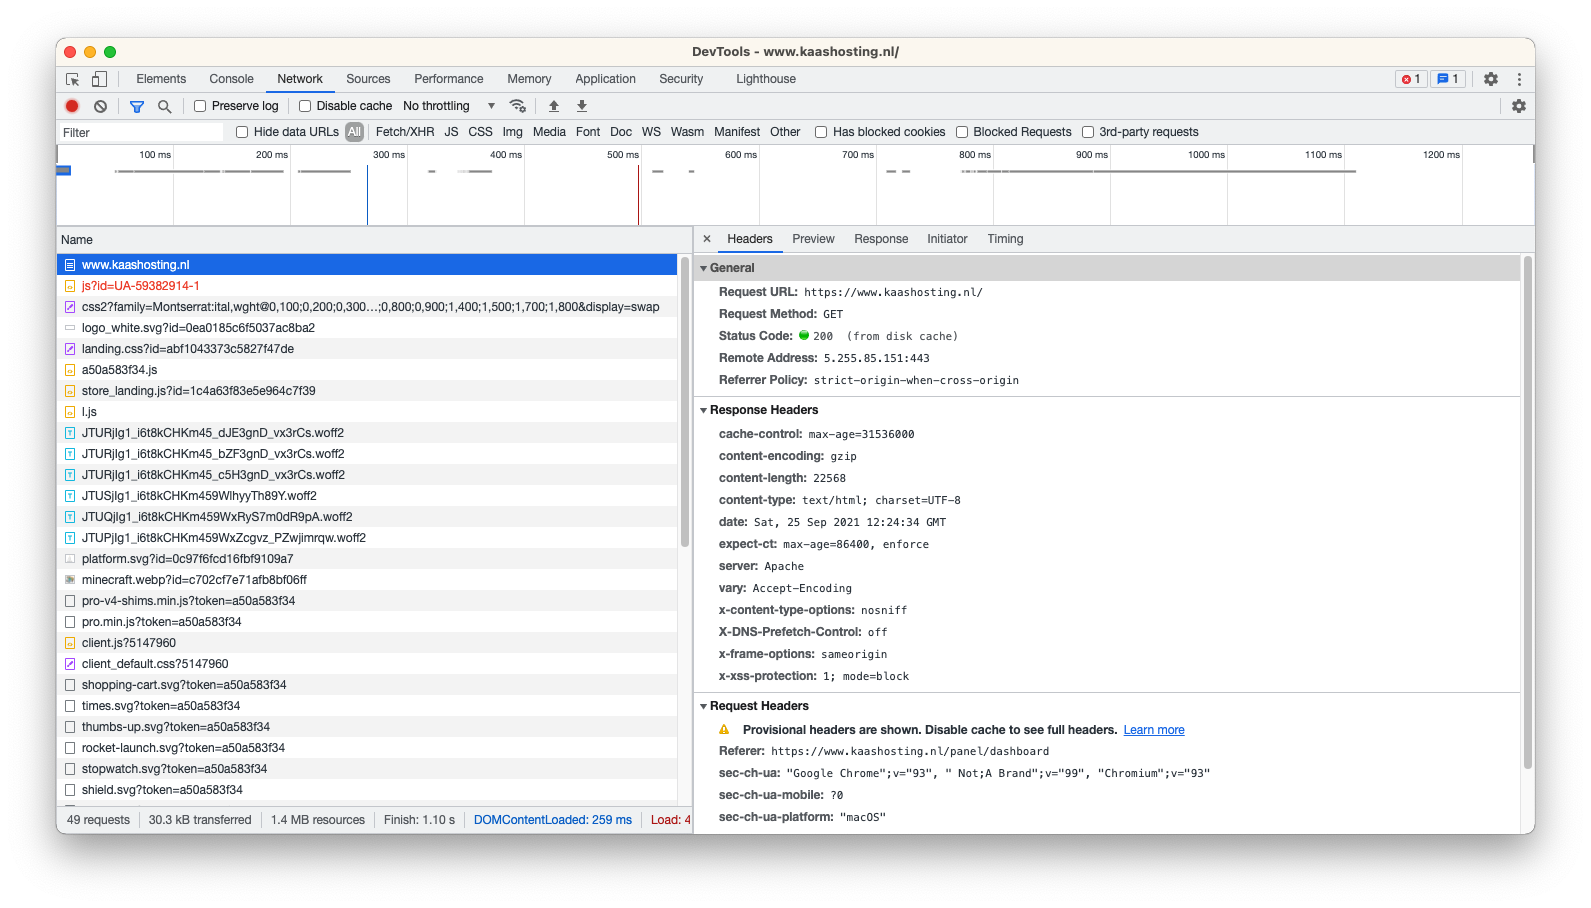Open the No throttling dropdown
The width and height of the screenshot is (1591, 908).
(x=449, y=106)
